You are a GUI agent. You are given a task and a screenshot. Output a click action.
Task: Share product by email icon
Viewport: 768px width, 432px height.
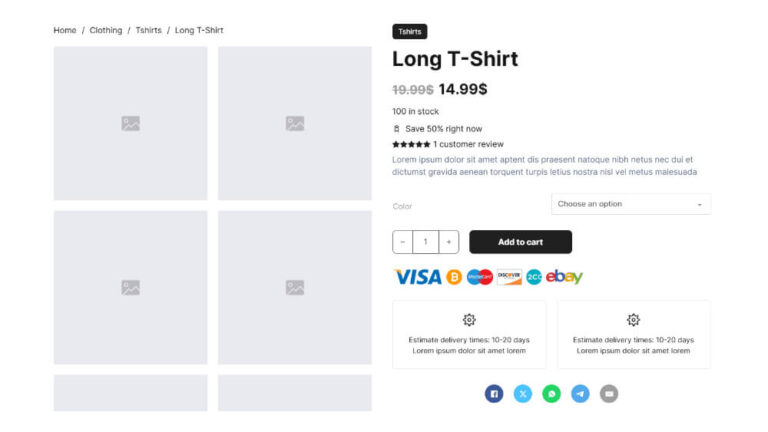tap(608, 394)
